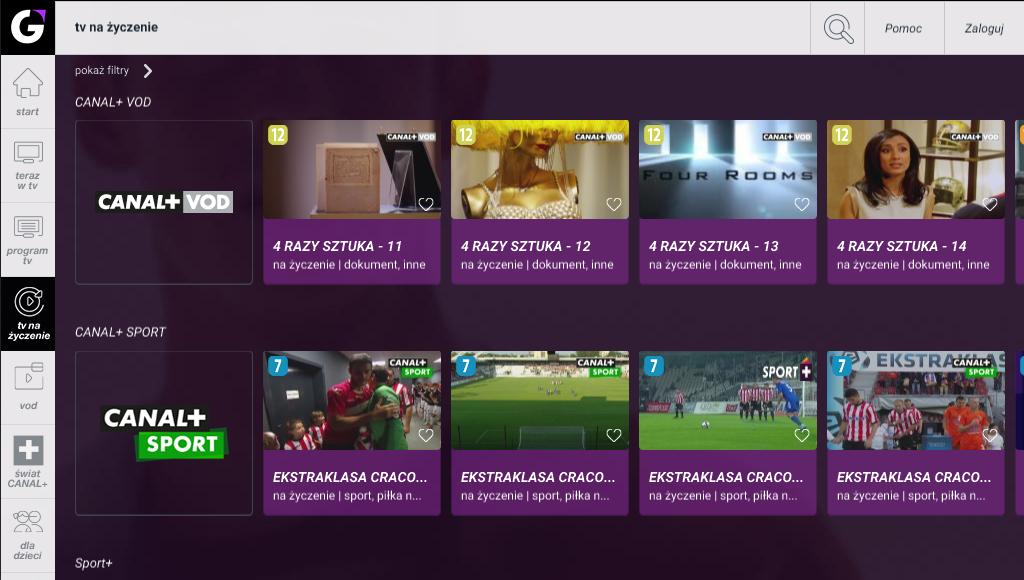The height and width of the screenshot is (580, 1024).
Task: Open the search magnifier icon
Action: coord(838,28)
